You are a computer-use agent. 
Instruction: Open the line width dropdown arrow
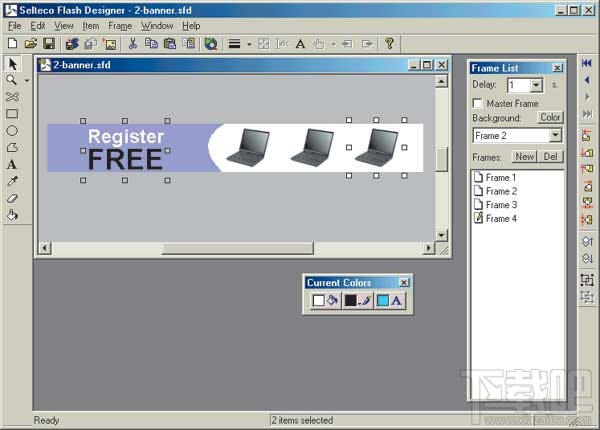click(x=249, y=44)
